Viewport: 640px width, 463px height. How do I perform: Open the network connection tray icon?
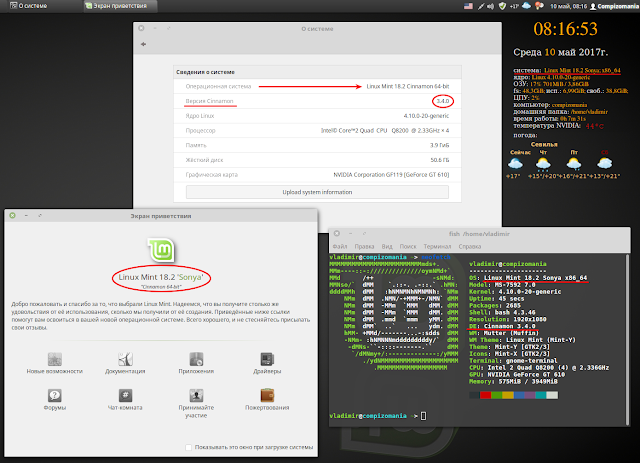(x=482, y=6)
